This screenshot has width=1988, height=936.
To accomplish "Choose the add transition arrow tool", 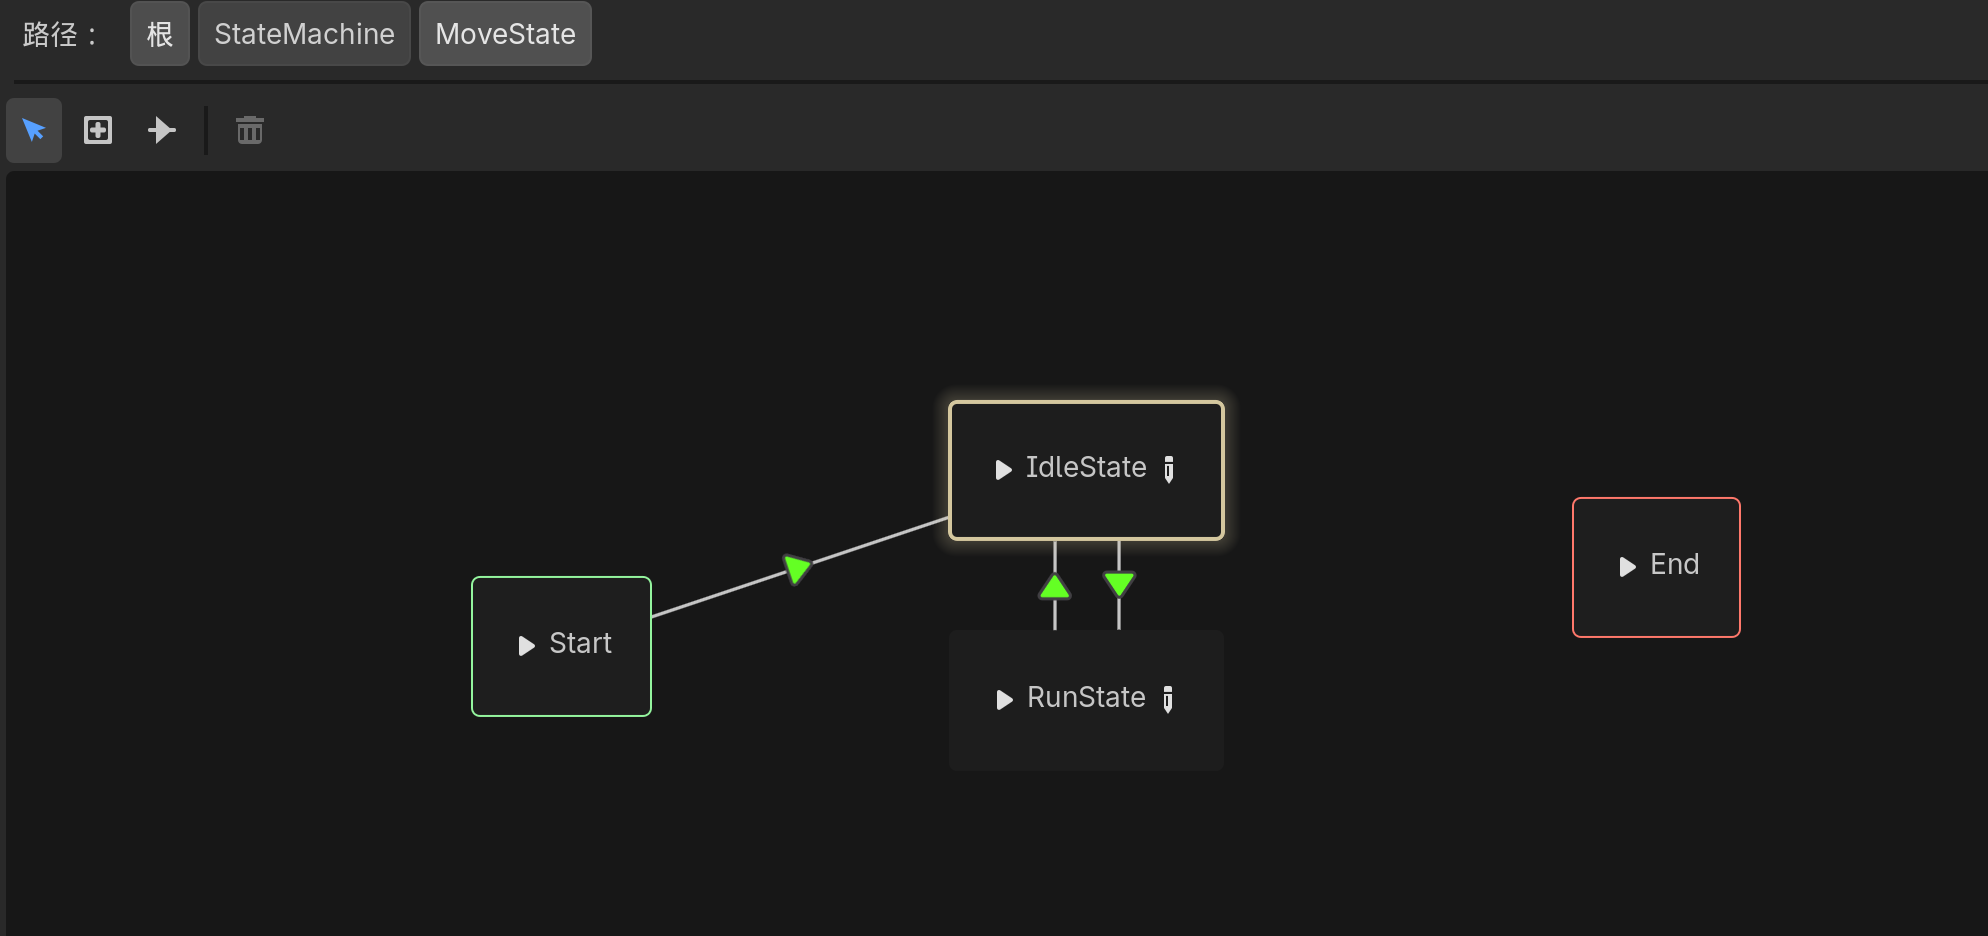I will [161, 130].
